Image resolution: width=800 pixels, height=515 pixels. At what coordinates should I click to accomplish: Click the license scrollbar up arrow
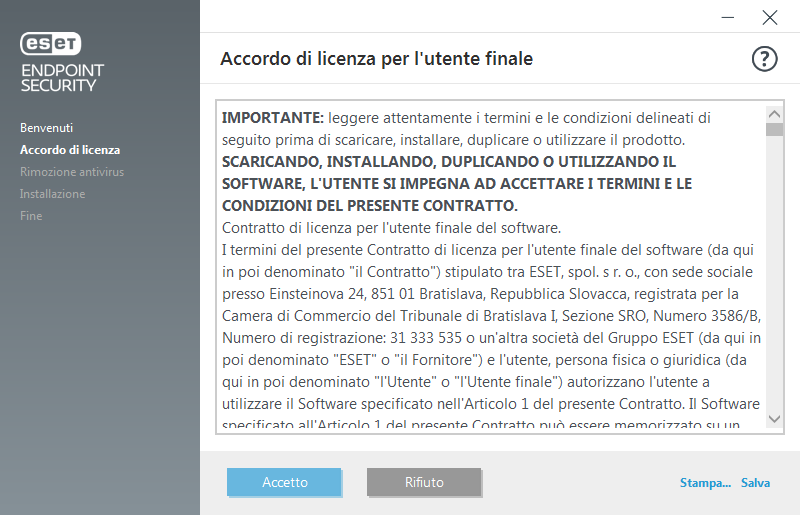point(774,114)
